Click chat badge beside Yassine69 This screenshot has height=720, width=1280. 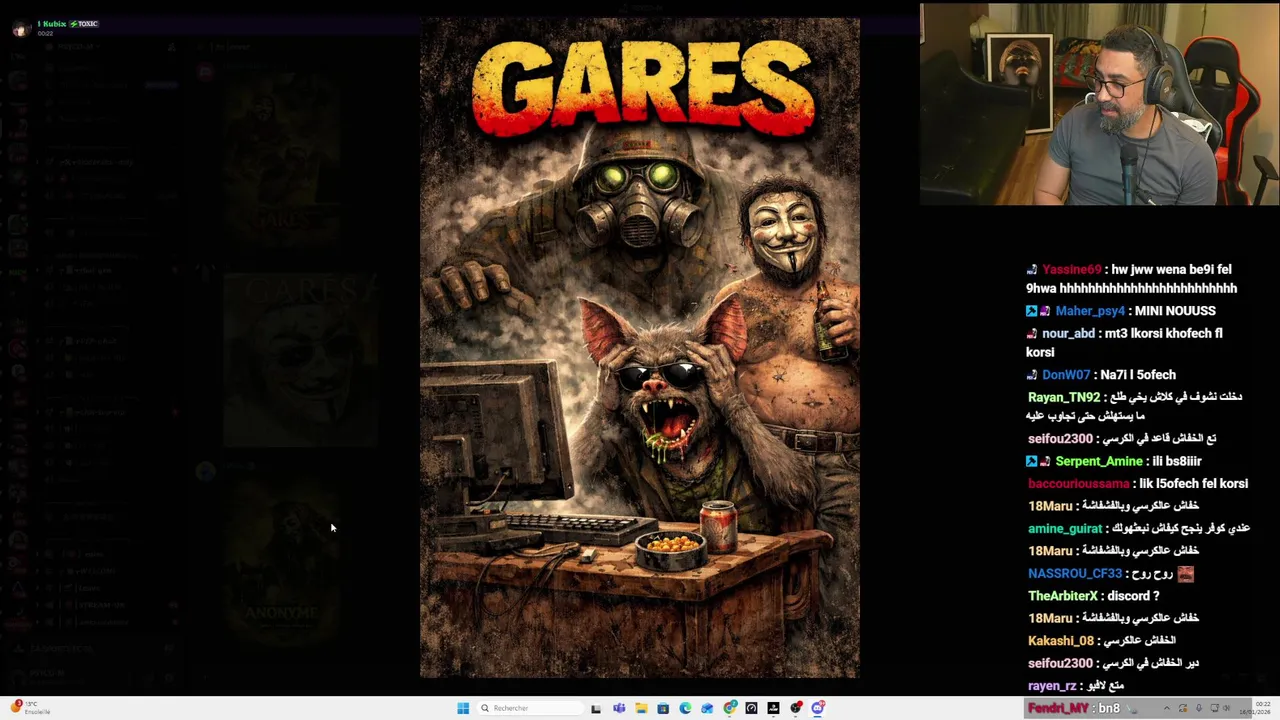tap(1032, 269)
